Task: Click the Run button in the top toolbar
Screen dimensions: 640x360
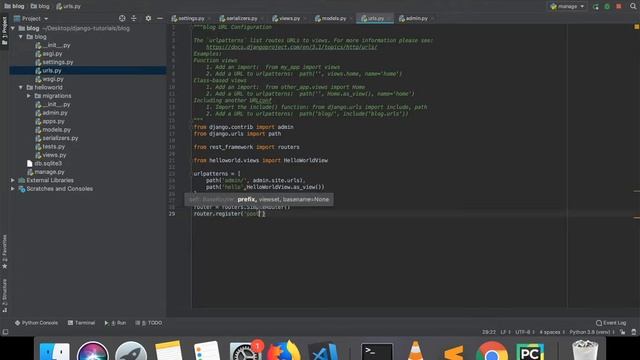Action: pos(596,7)
